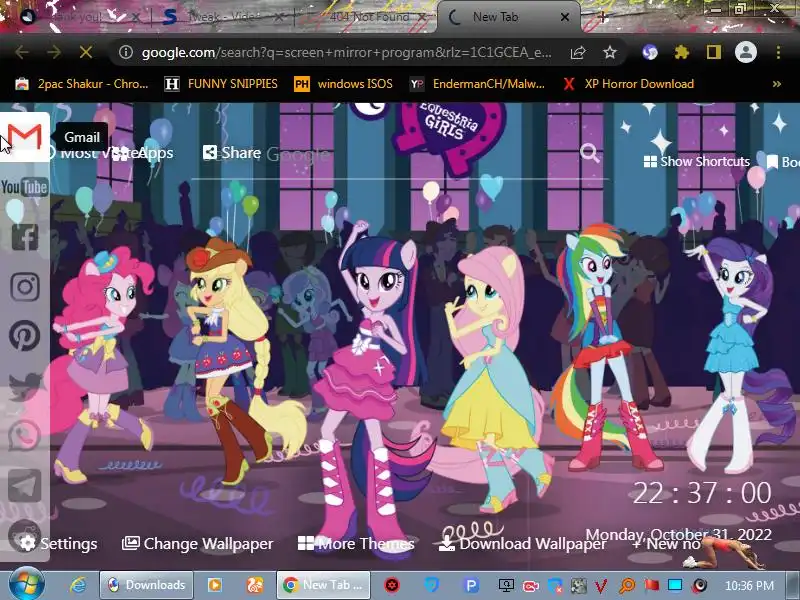Viewport: 800px width, 600px height.
Task: Open the Windows Start orb
Action: click(x=26, y=585)
